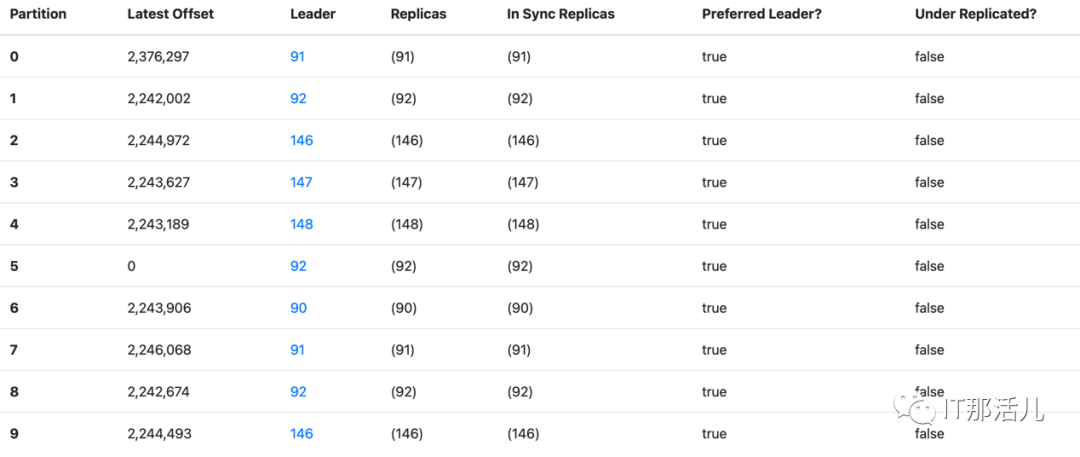Click the Latest Offset column header

tap(170, 14)
